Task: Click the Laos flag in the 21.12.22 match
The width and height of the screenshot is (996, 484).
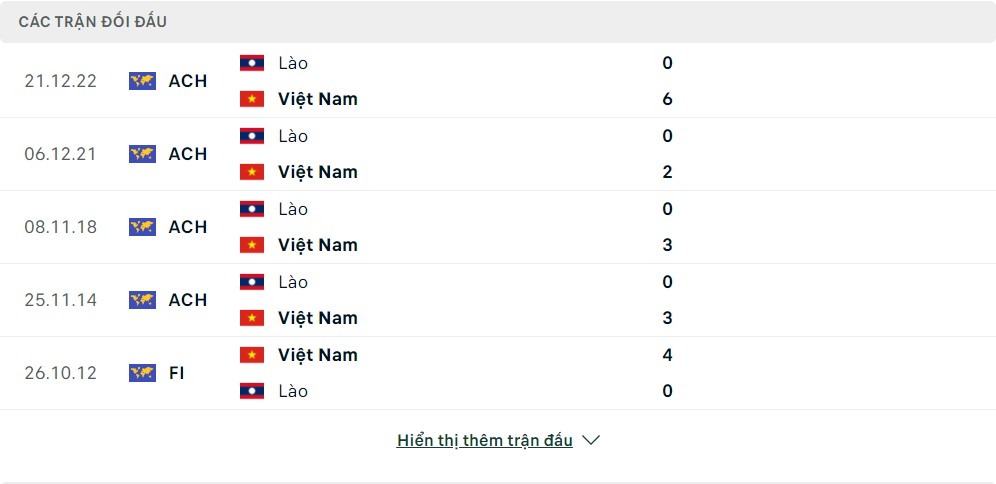Action: (x=252, y=63)
